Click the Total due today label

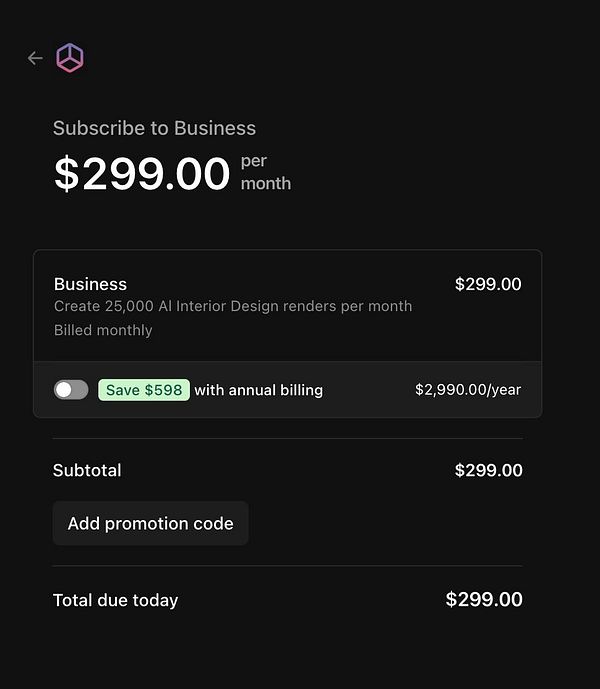[115, 600]
